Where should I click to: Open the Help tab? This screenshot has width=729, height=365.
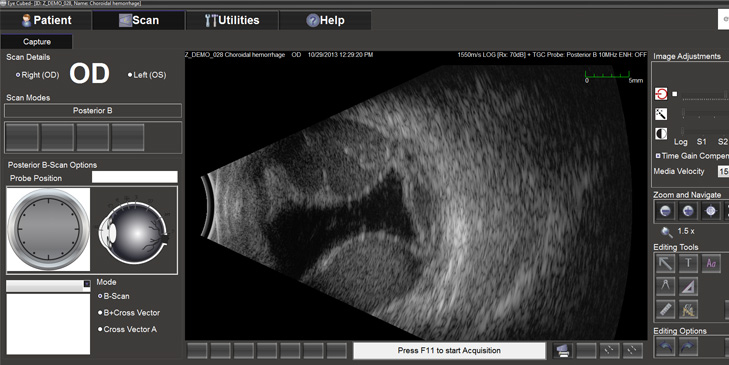click(x=325, y=20)
